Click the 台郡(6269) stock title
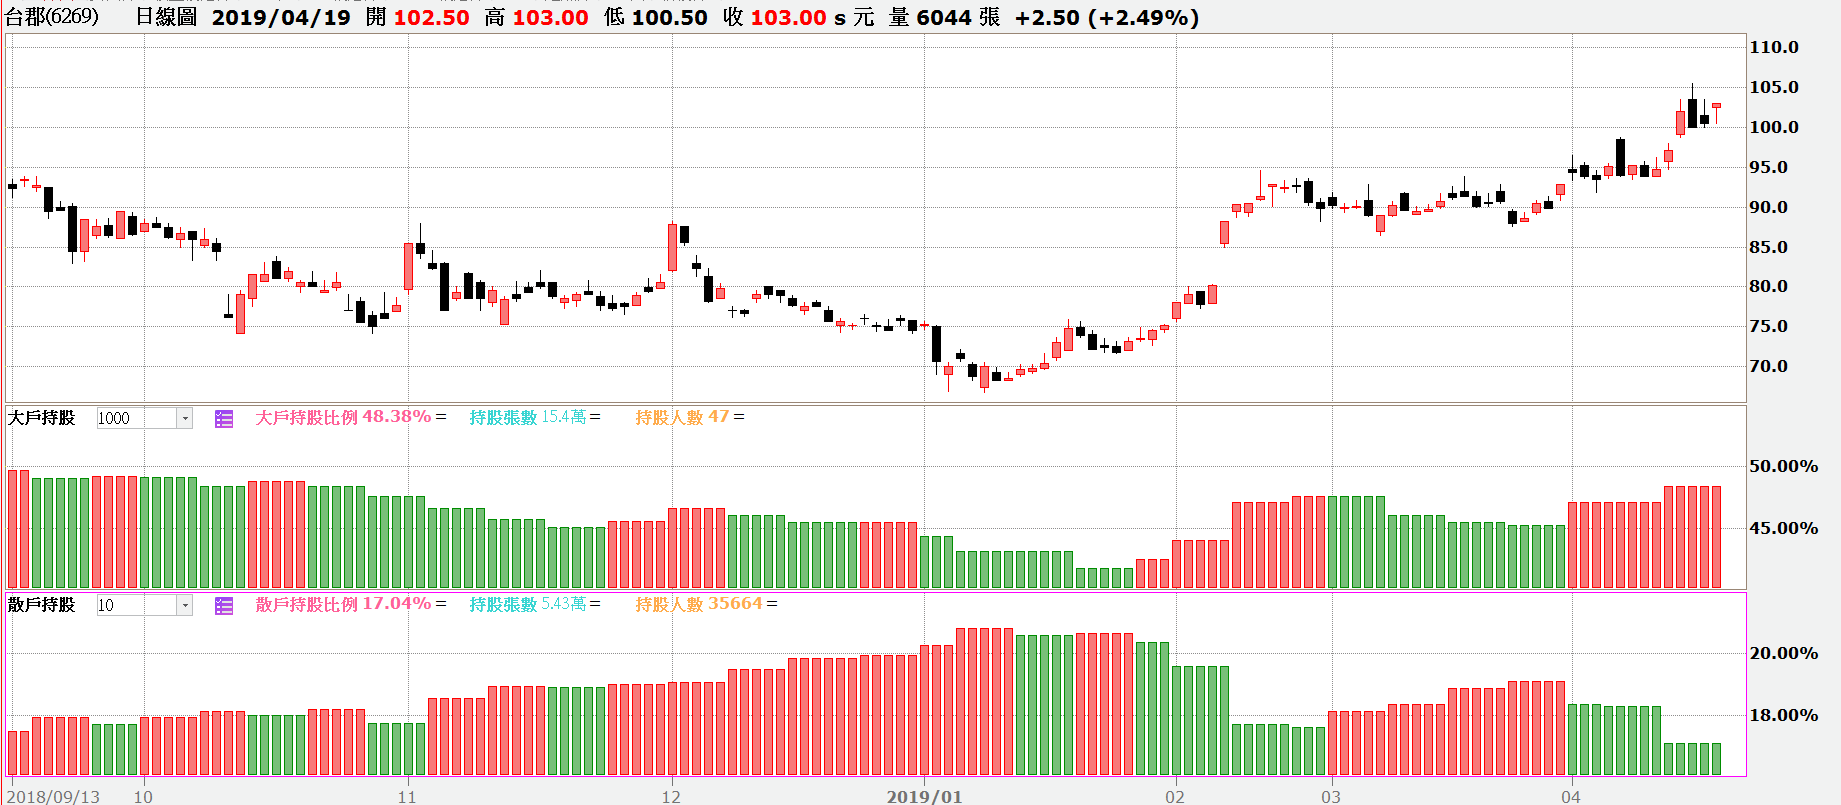Screen dimensions: 1841x805 [x=52, y=17]
